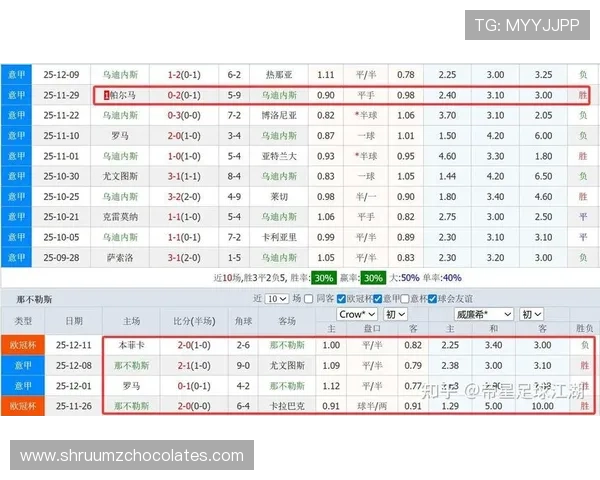Open home team 克雷莫纳
600x480 pixels.
(120, 217)
